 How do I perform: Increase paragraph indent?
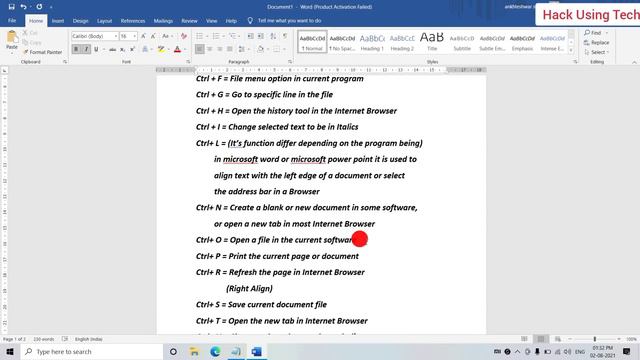[x=260, y=36]
